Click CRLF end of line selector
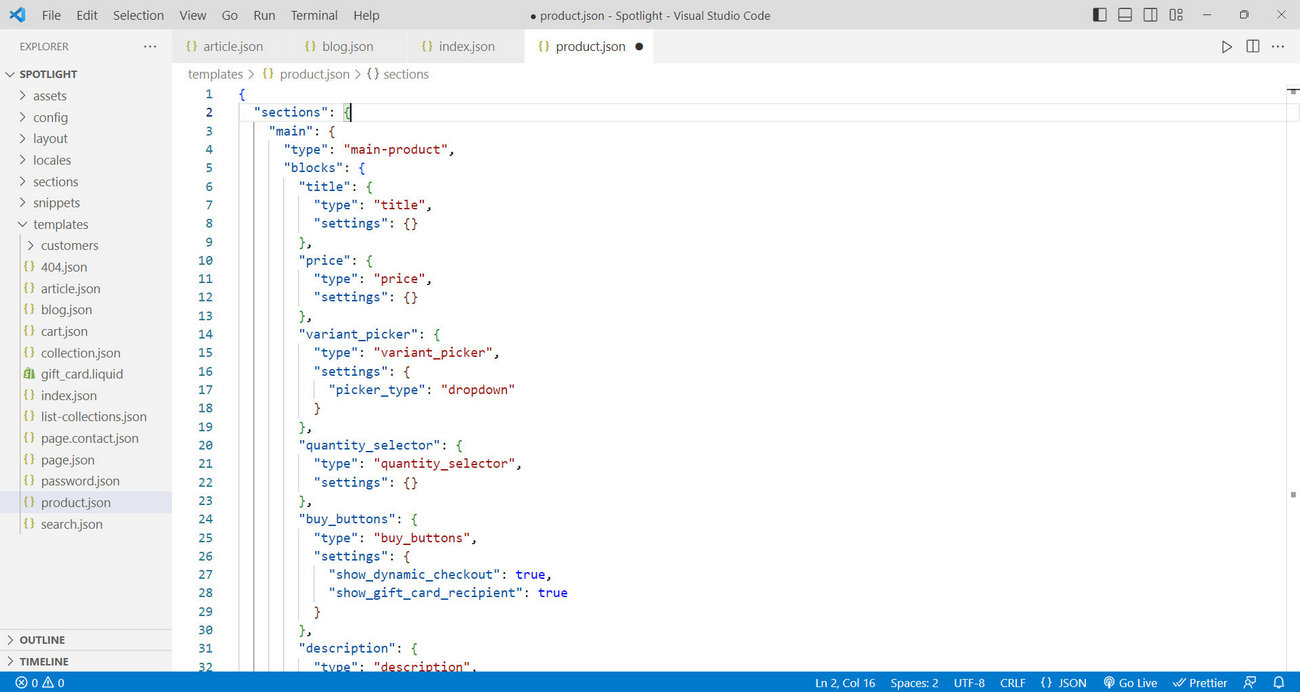1300x692 pixels. 1012,683
